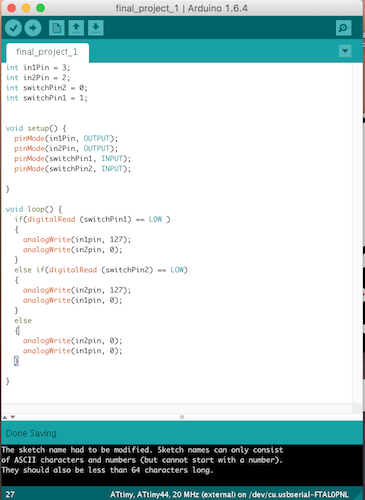Save sketch with the down-arrow icon
Image resolution: width=365 pixels, height=500 pixels.
pyautogui.click(x=96, y=28)
